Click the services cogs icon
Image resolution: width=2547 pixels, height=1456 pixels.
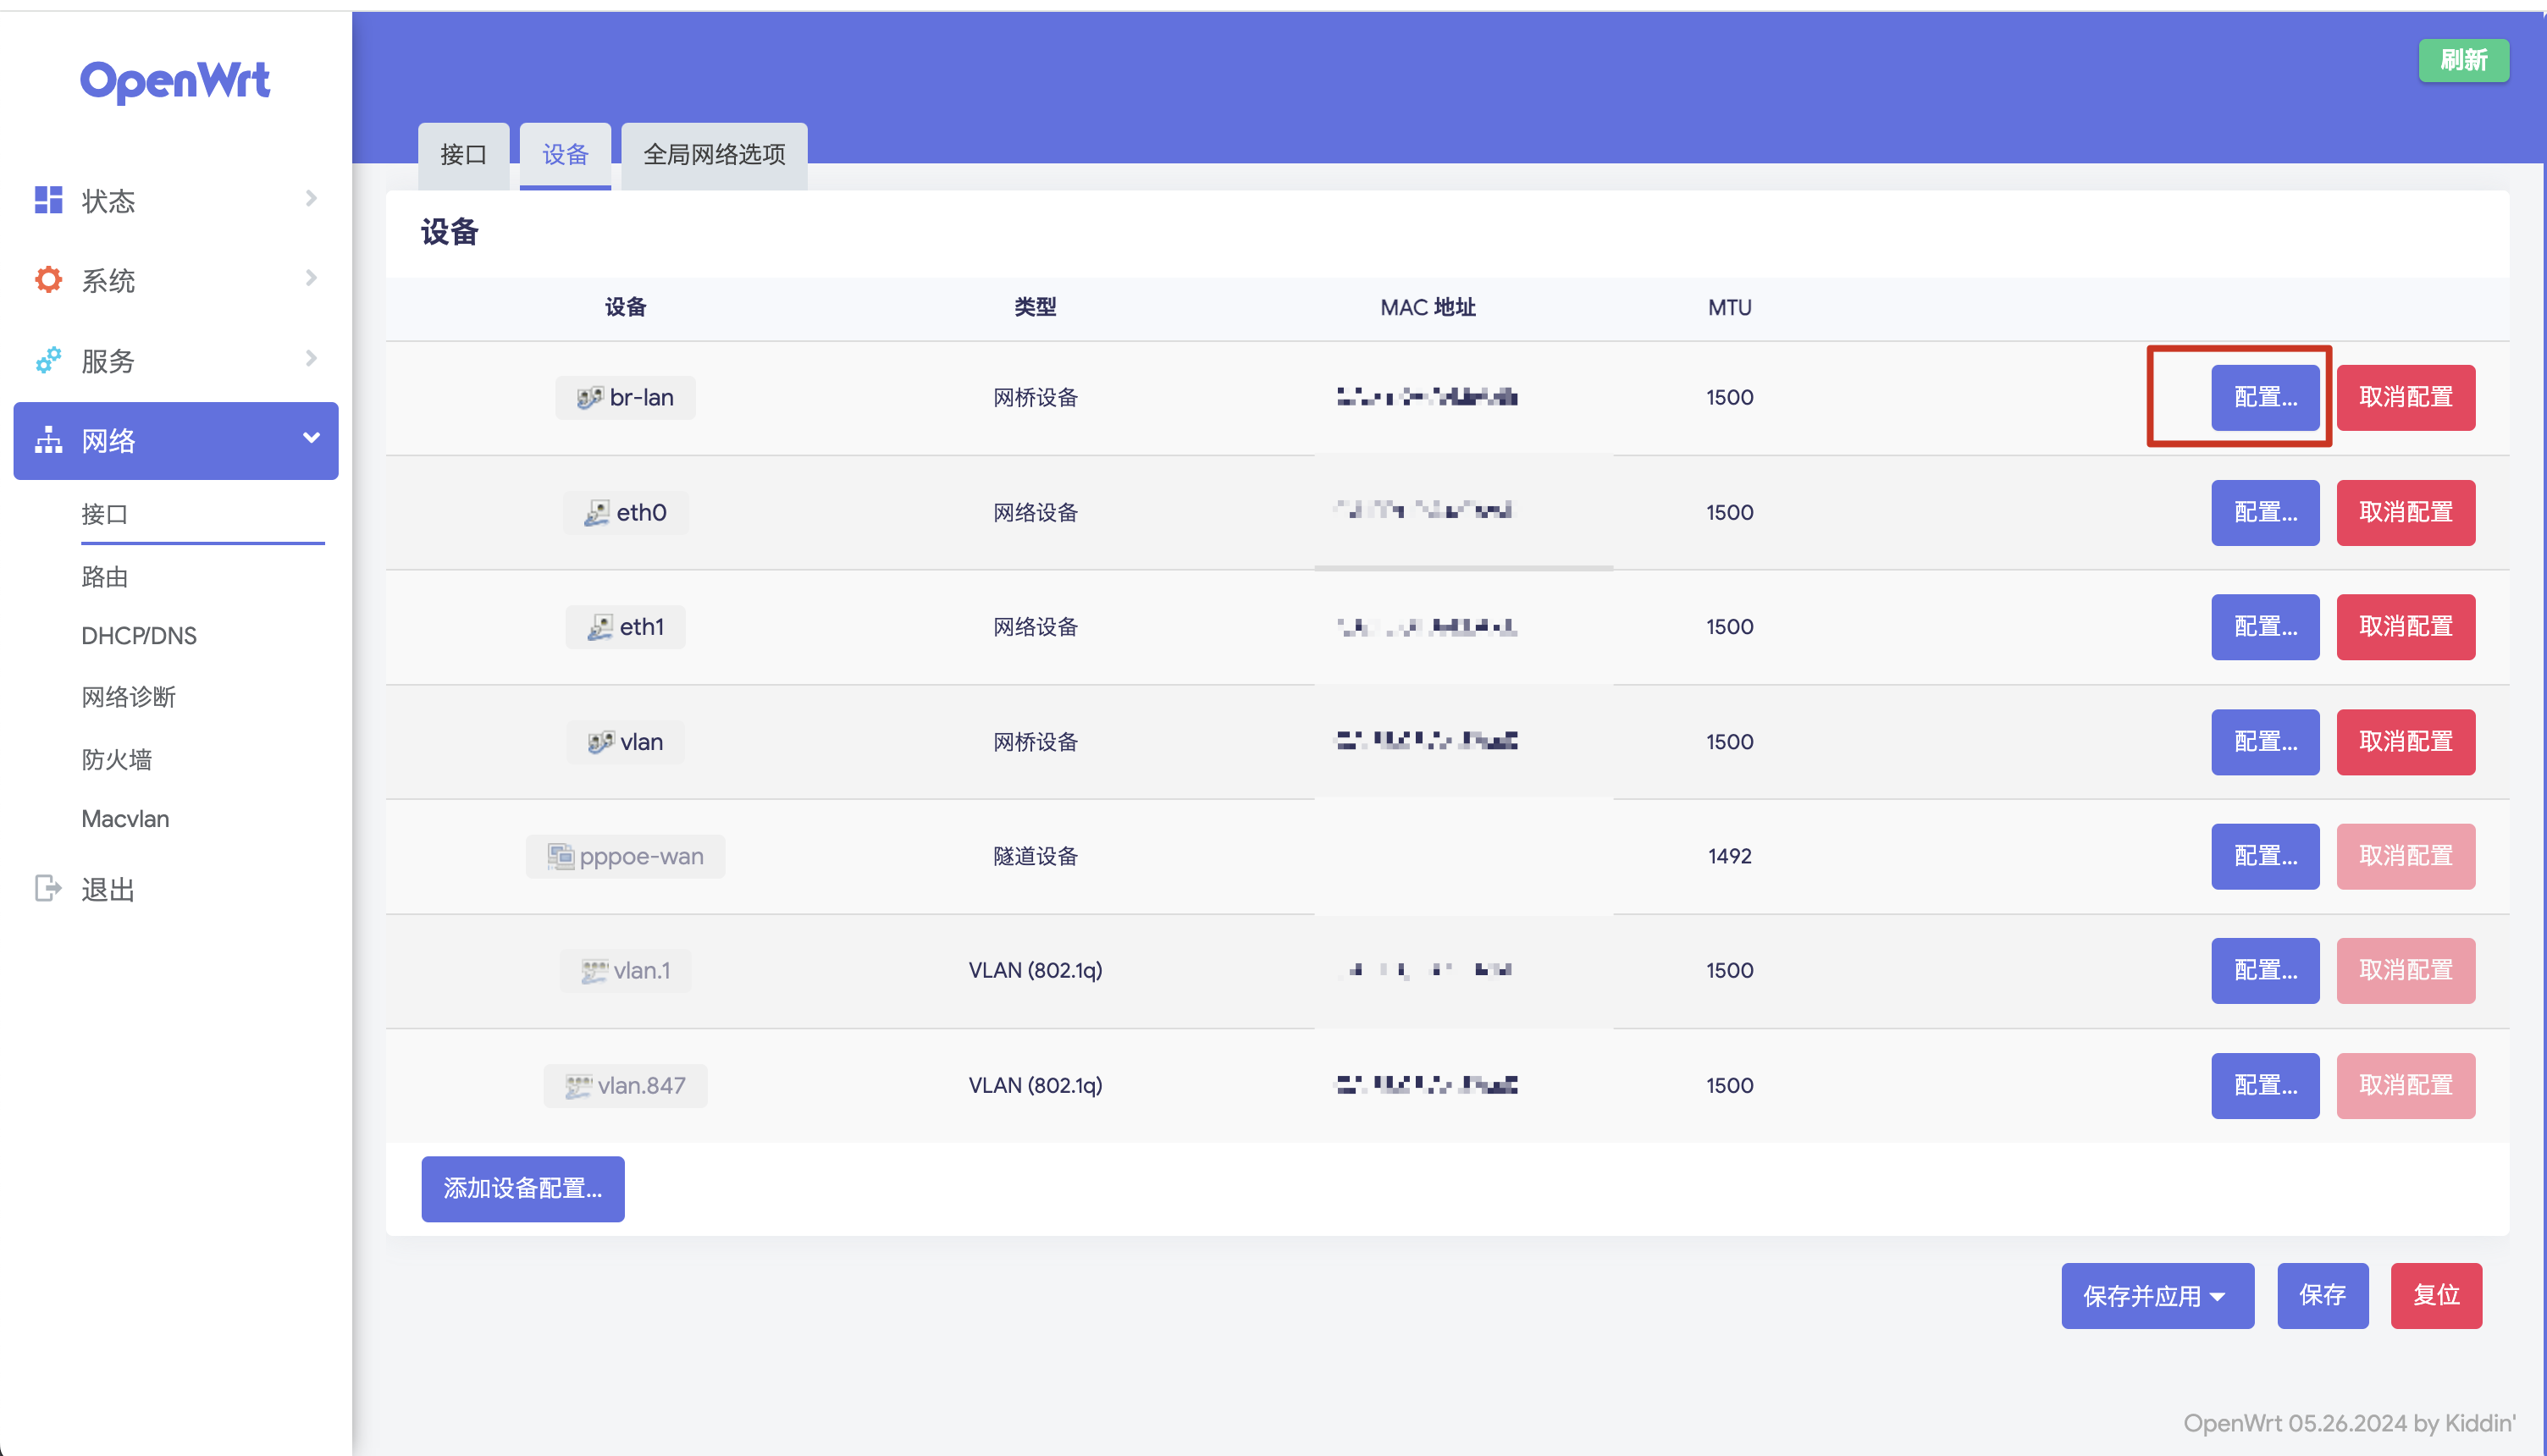point(48,360)
